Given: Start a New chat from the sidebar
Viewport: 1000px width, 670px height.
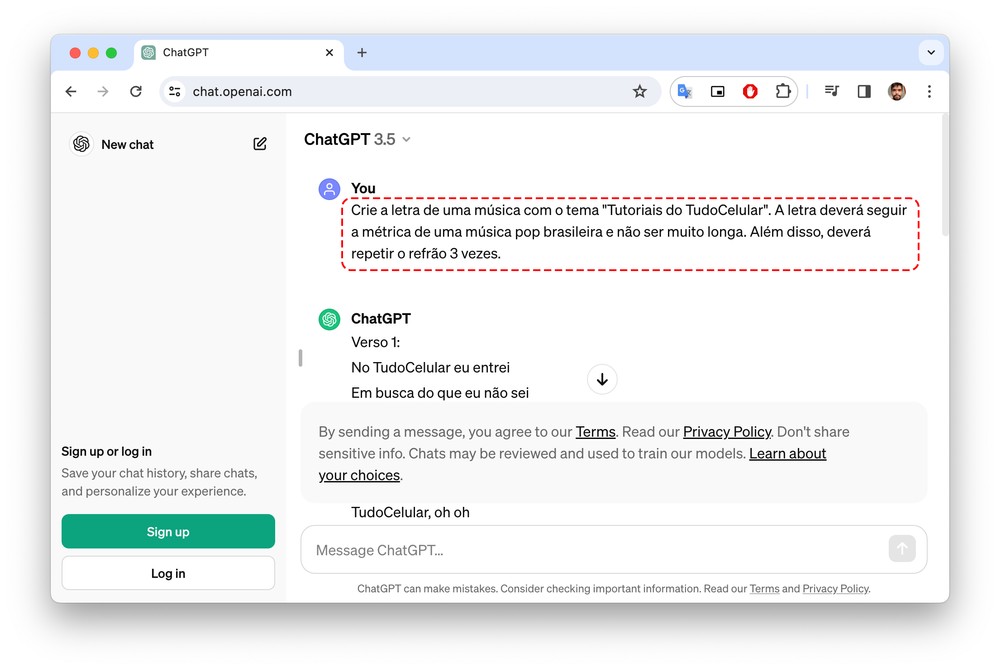Looking at the screenshot, I should pos(127,145).
